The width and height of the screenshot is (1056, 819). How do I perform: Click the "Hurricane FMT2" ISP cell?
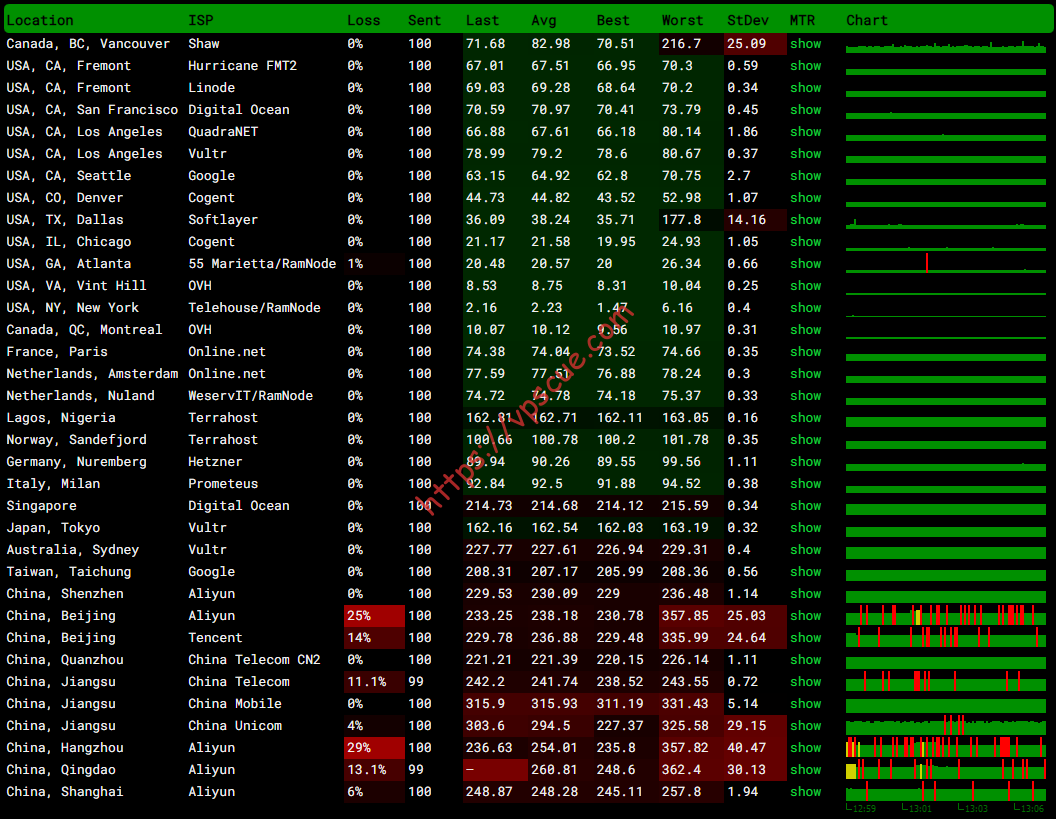tap(242, 66)
